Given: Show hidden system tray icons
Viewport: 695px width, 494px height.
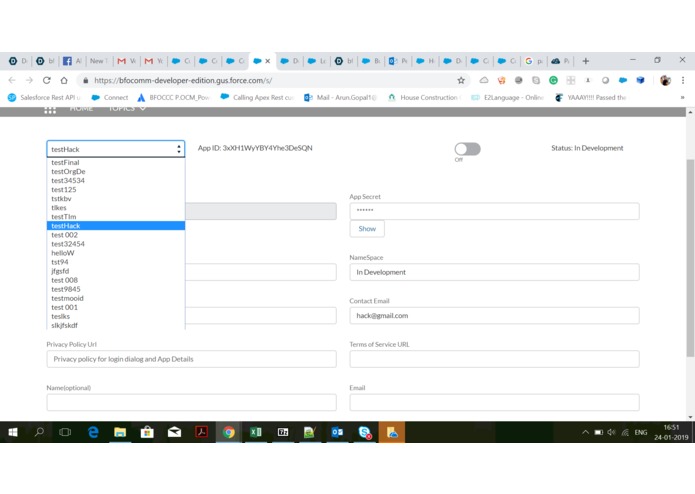Looking at the screenshot, I should click(x=585, y=432).
